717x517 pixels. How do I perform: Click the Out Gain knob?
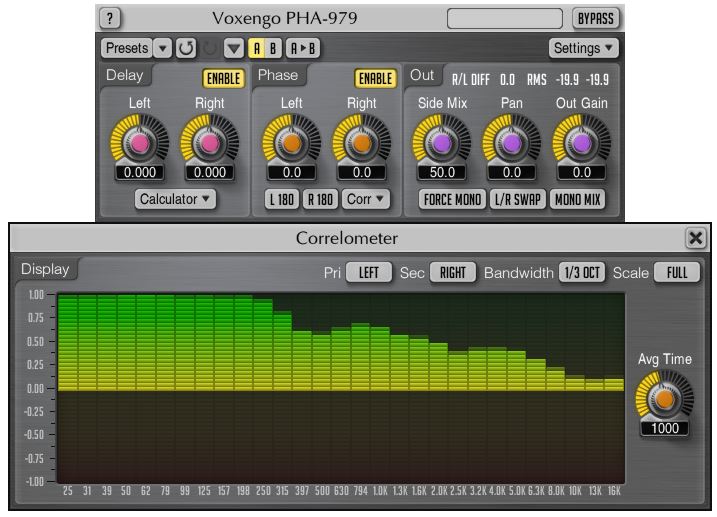click(x=582, y=144)
